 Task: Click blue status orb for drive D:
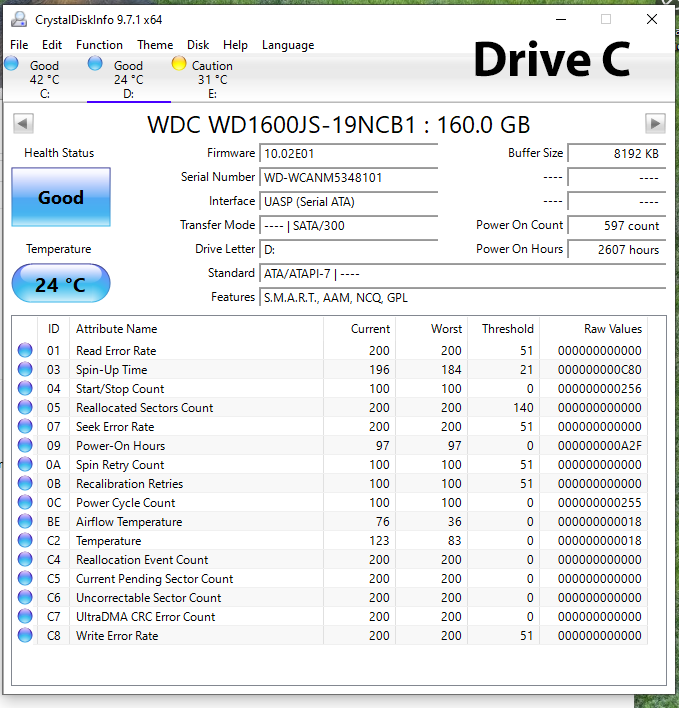(95, 64)
